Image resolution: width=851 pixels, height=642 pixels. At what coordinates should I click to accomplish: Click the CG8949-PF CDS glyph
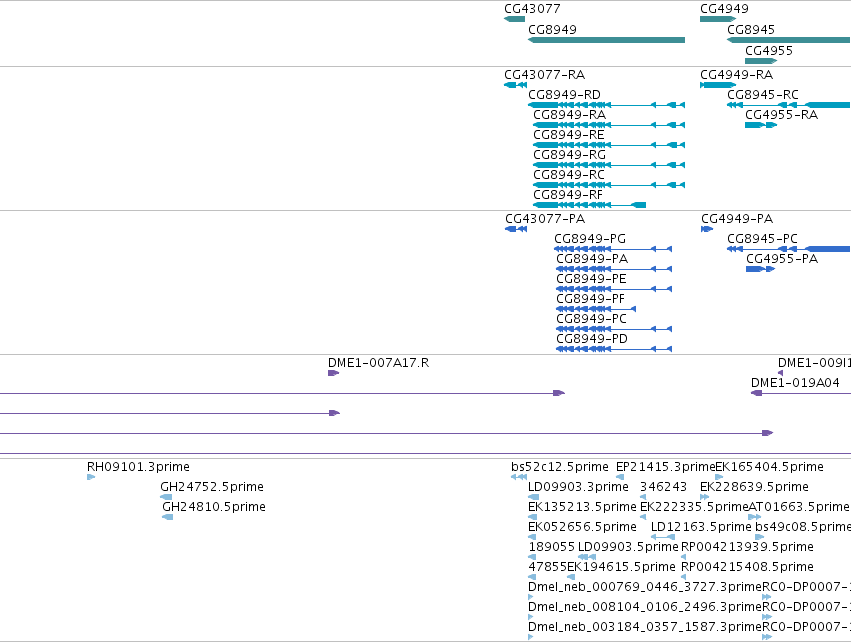point(596,309)
